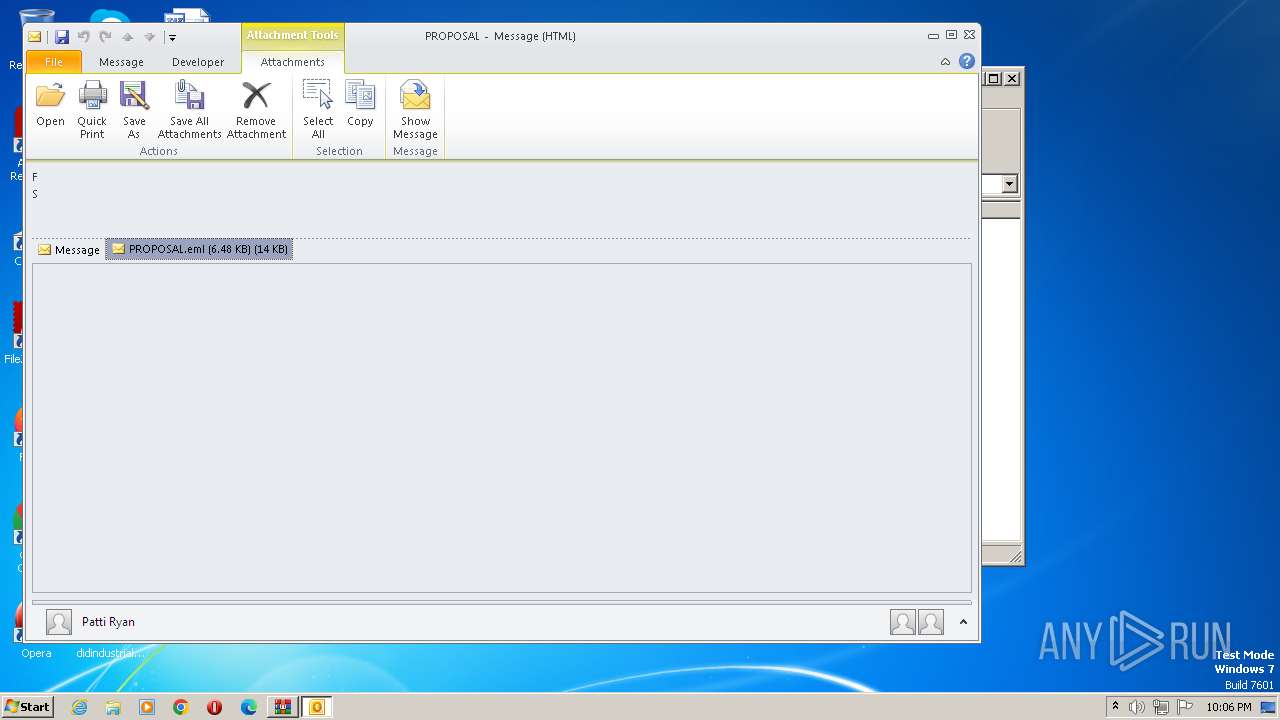Click the Undo arrow in the quick access toolbar

coord(84,37)
